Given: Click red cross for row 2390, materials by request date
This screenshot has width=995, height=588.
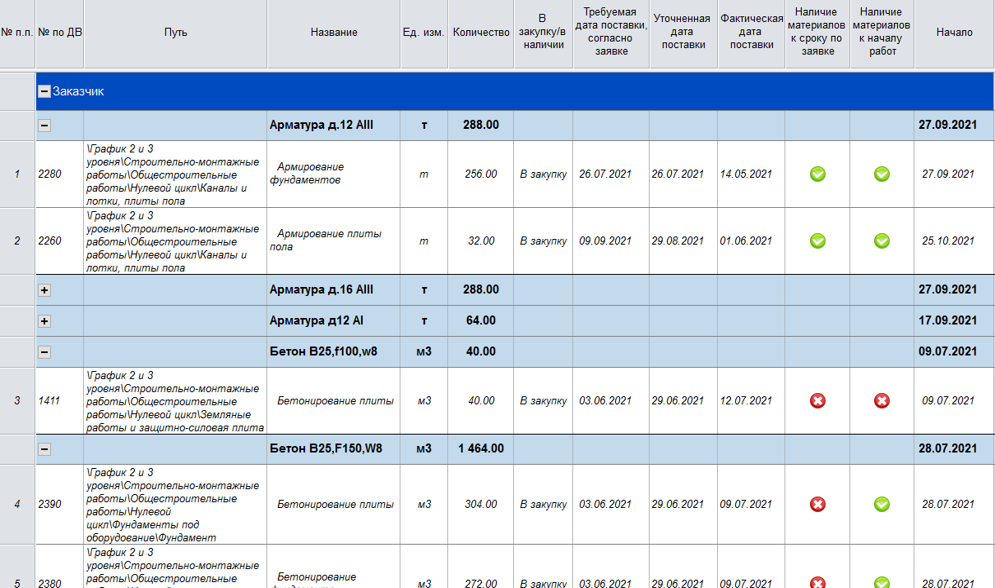Looking at the screenshot, I should pos(817,504).
